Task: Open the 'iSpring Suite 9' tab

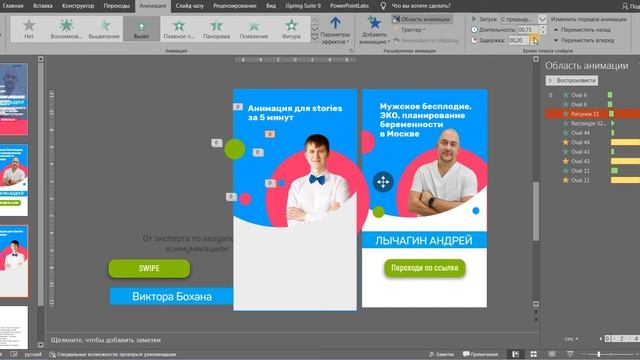Action: tap(303, 6)
